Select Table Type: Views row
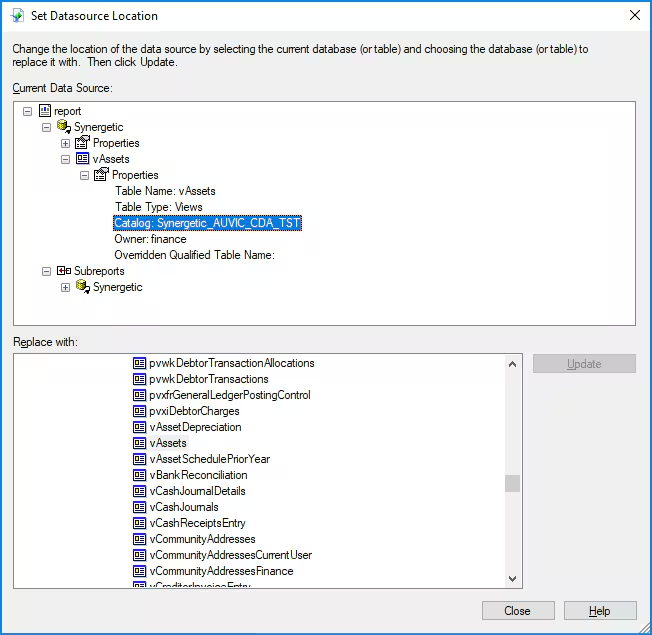The width and height of the screenshot is (652, 635). click(x=158, y=207)
